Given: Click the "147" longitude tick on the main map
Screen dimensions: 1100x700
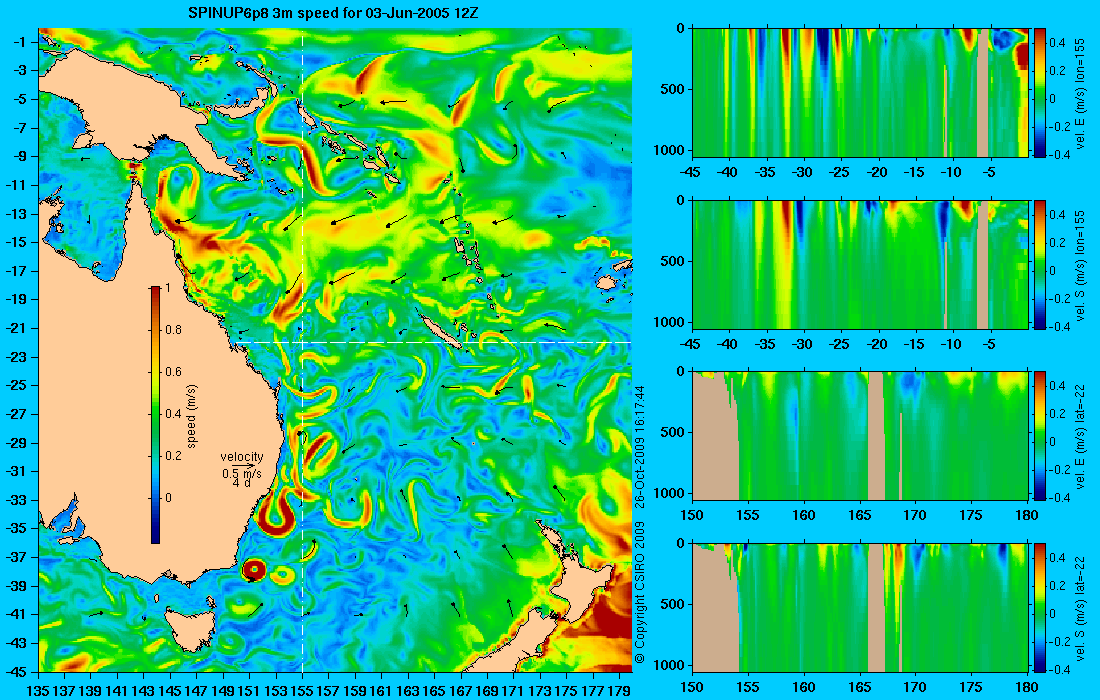Looking at the screenshot, I should click(x=196, y=690).
